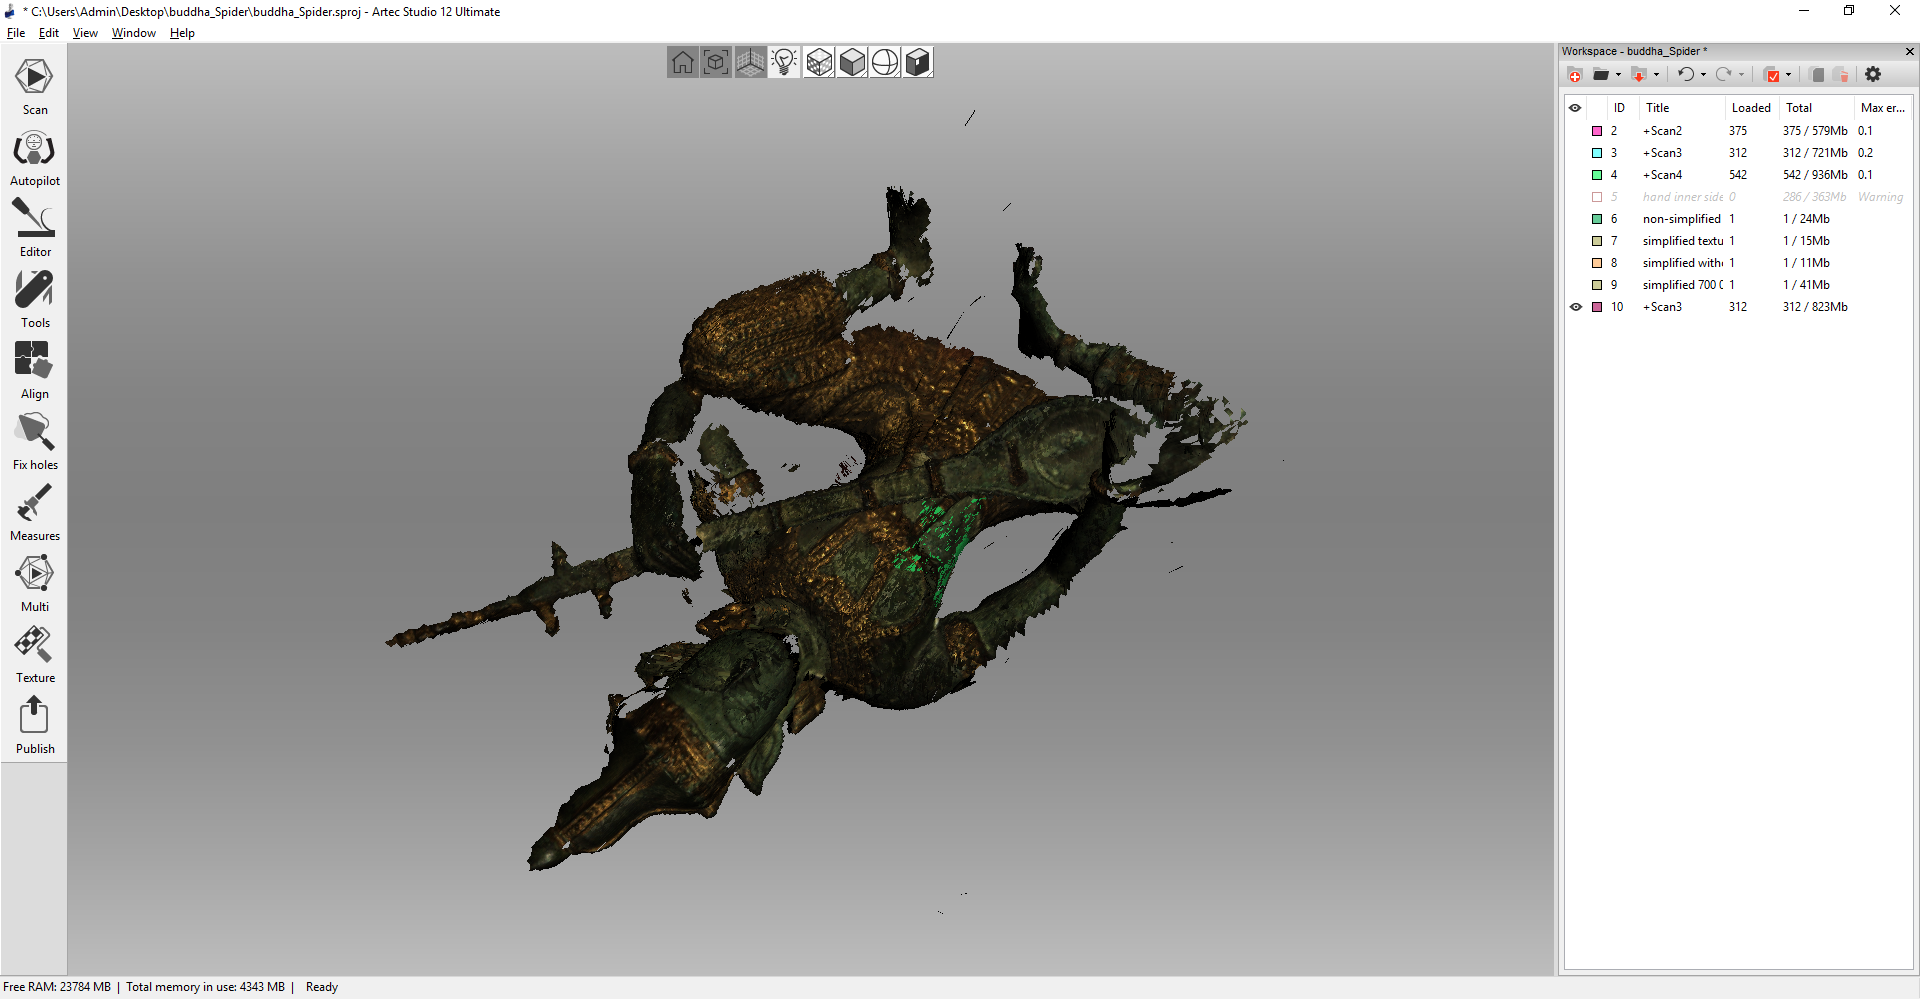Open the Window menu
The width and height of the screenshot is (1920, 999).
[133, 33]
